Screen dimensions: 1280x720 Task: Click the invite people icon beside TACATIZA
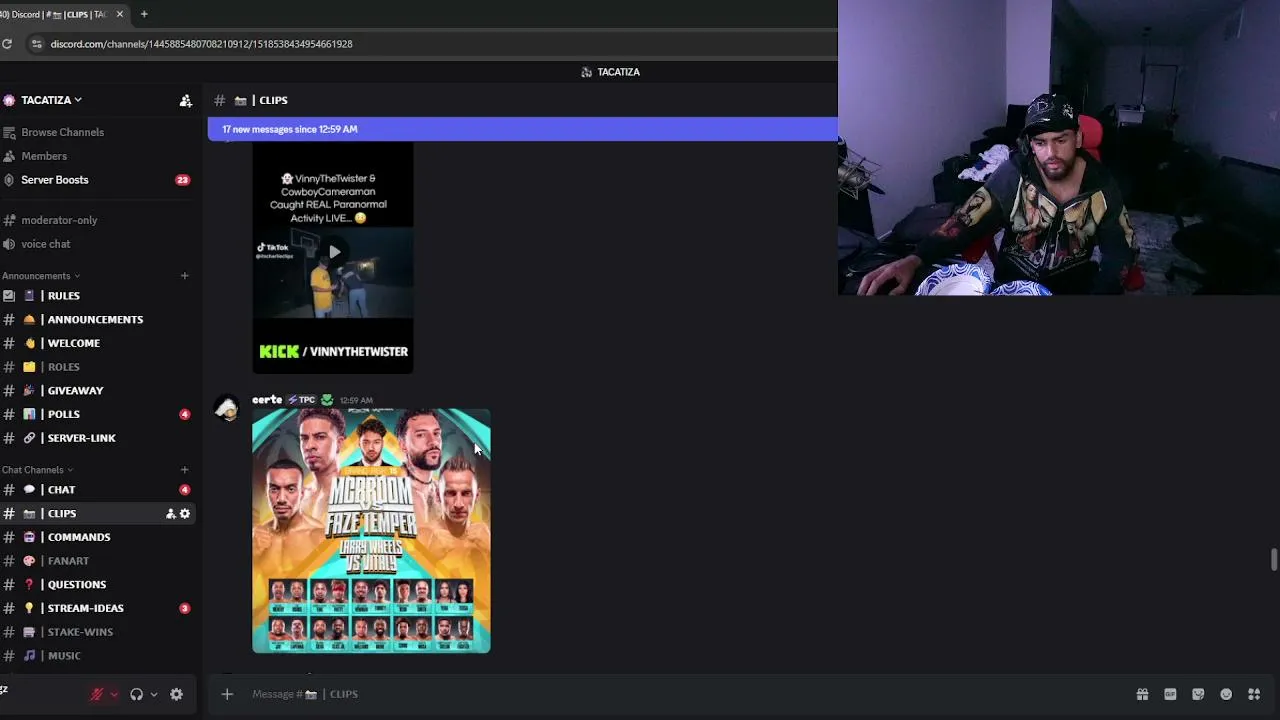[x=186, y=100]
